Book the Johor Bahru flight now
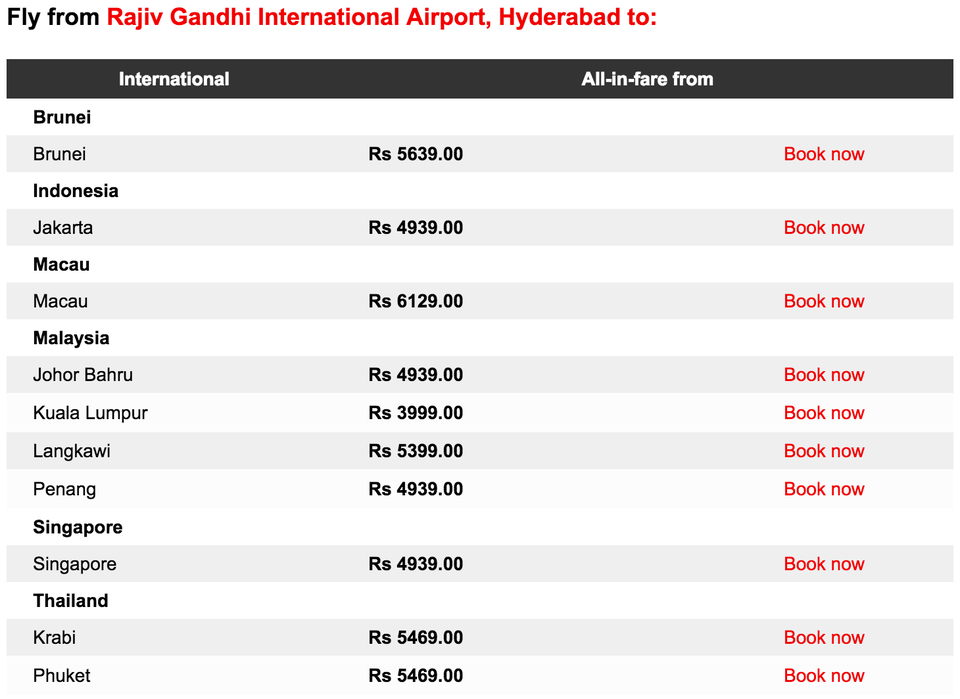The image size is (960, 699). 823,374
